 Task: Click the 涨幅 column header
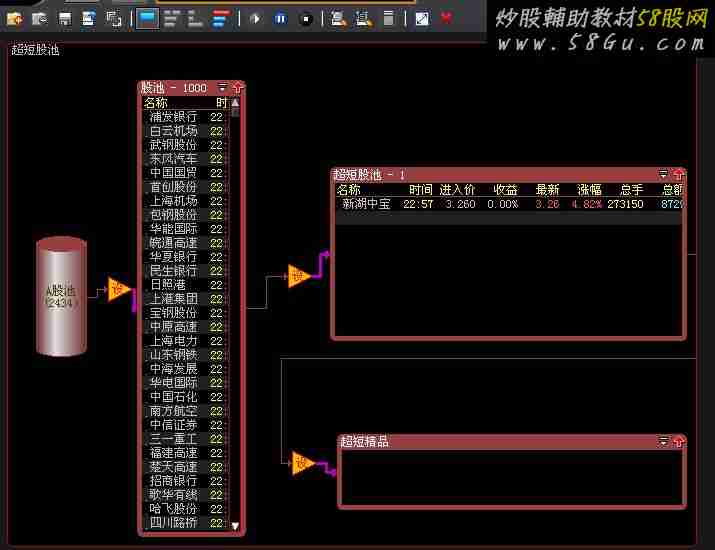(x=588, y=190)
